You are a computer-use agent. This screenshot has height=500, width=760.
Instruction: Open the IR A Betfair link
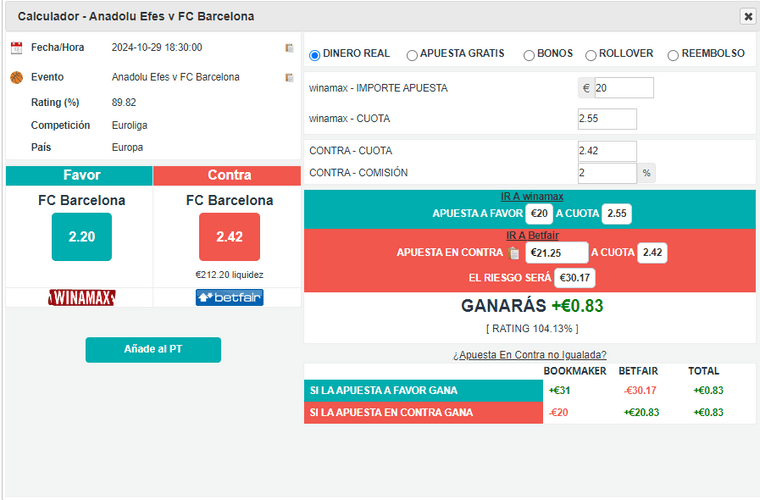tap(530, 235)
